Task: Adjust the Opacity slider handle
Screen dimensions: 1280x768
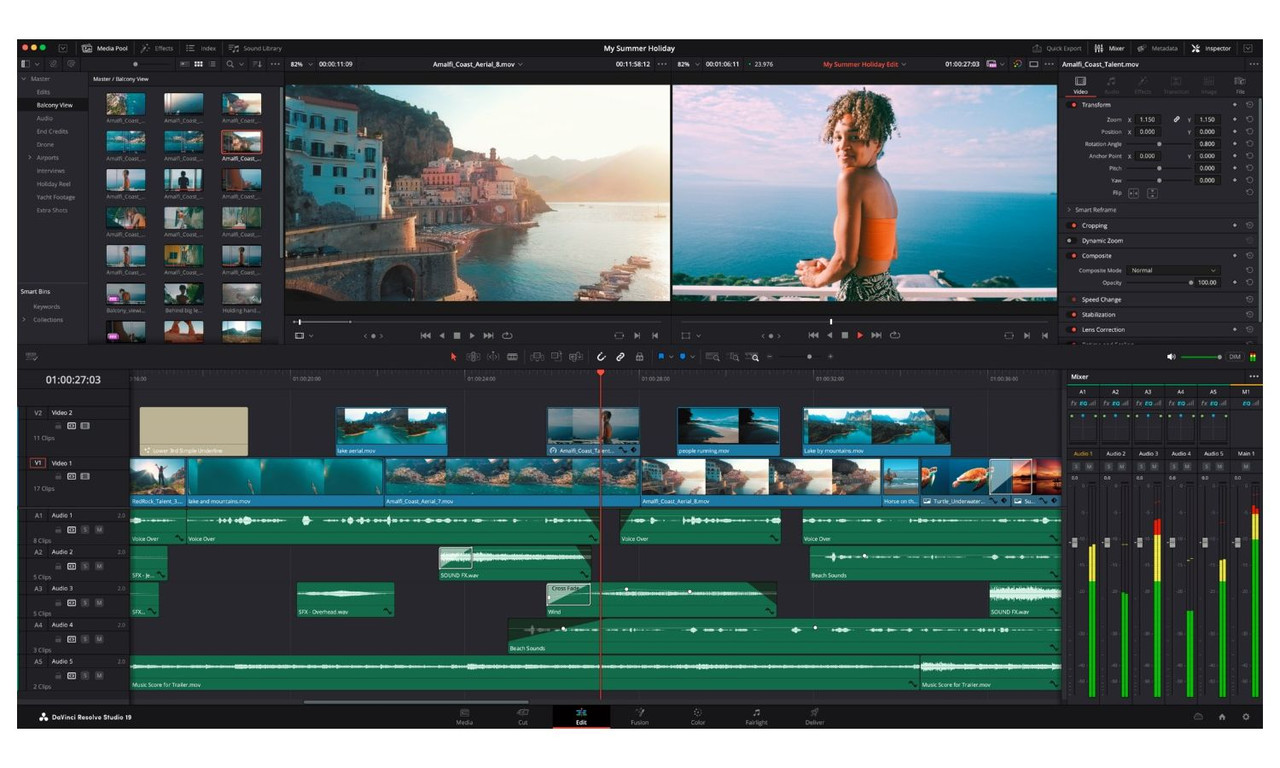Action: [x=1191, y=283]
